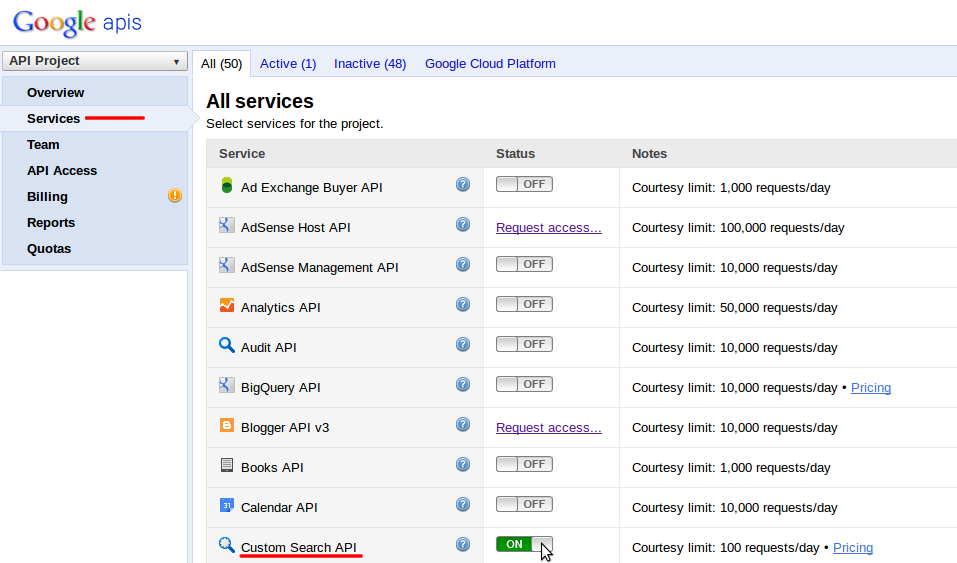Switch to the Active (1) tab
This screenshot has height=563, width=957.
click(288, 63)
